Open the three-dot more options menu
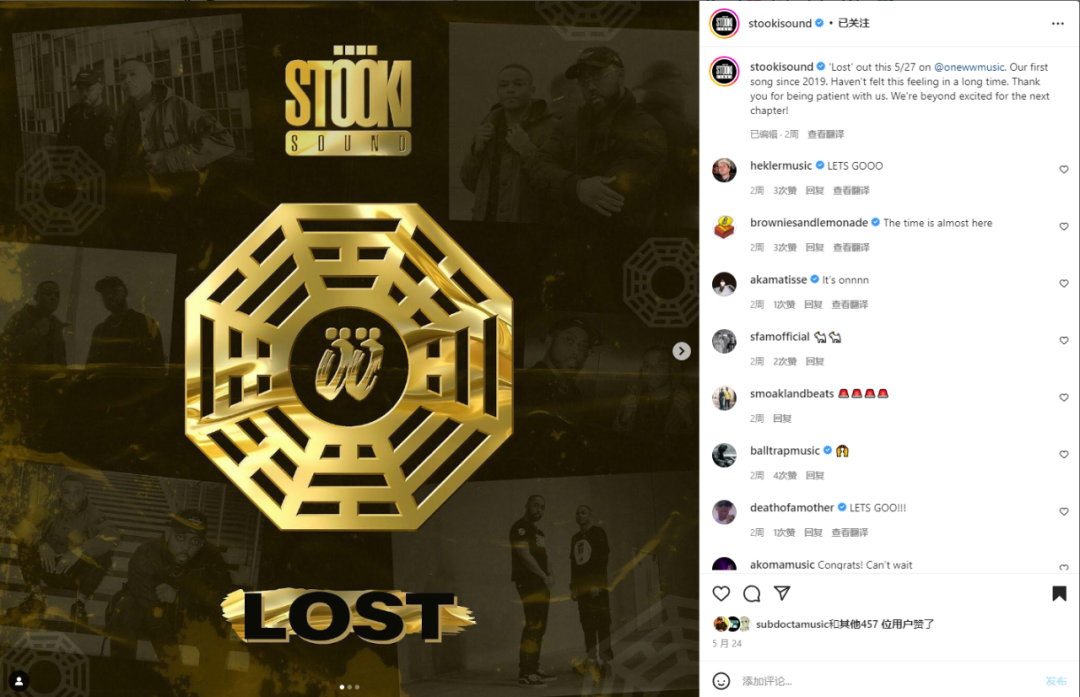 point(1058,23)
